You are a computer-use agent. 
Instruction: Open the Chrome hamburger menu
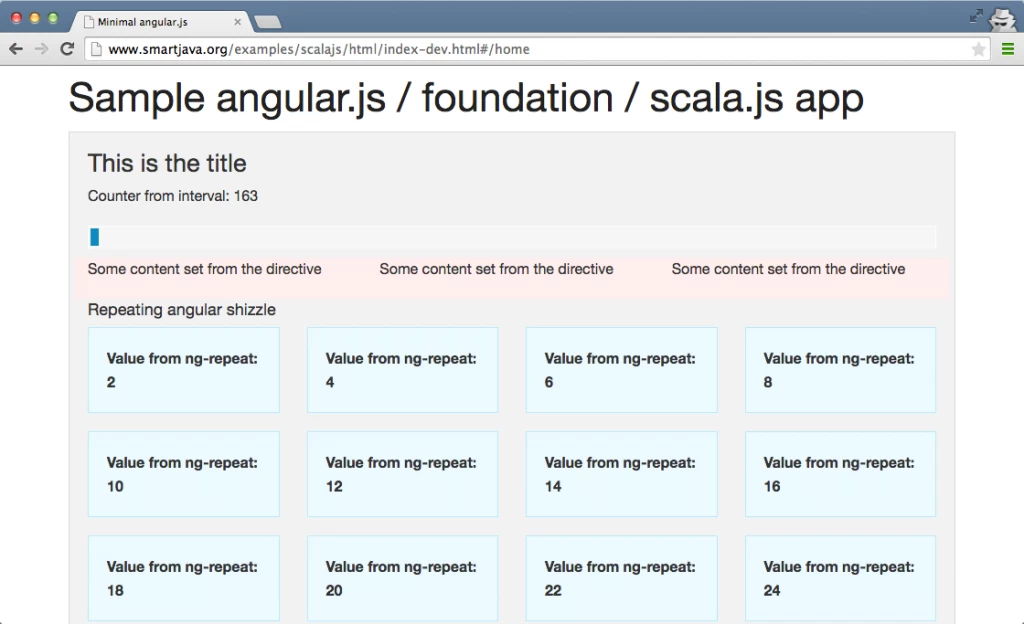pyautogui.click(x=1006, y=48)
